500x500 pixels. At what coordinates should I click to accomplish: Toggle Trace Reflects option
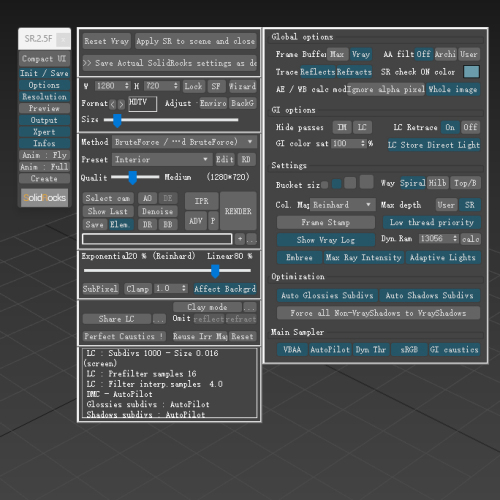coord(317,72)
